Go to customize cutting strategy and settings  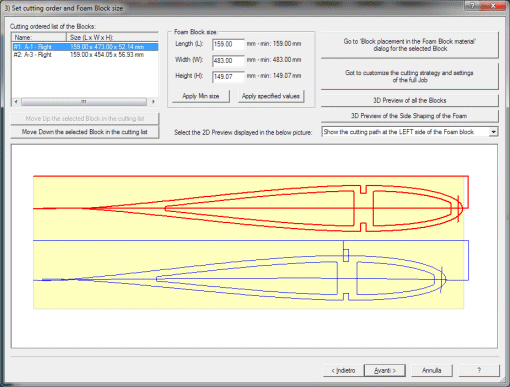click(410, 76)
